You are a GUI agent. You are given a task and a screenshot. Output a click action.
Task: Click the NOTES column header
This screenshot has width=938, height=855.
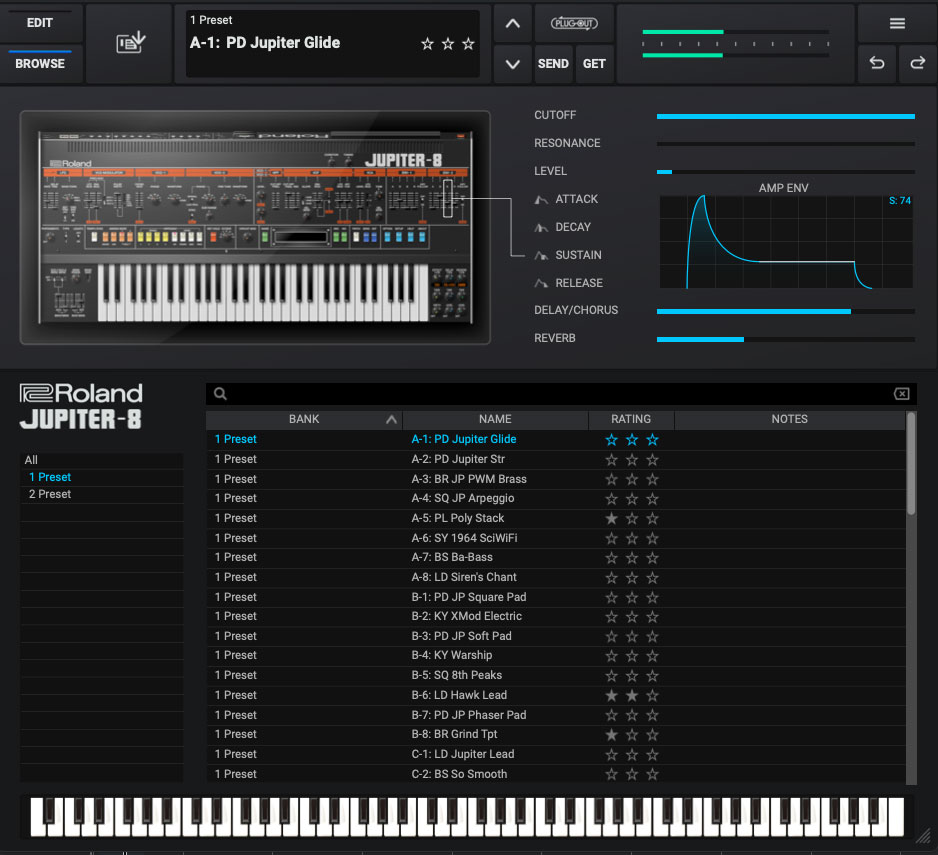(x=790, y=419)
